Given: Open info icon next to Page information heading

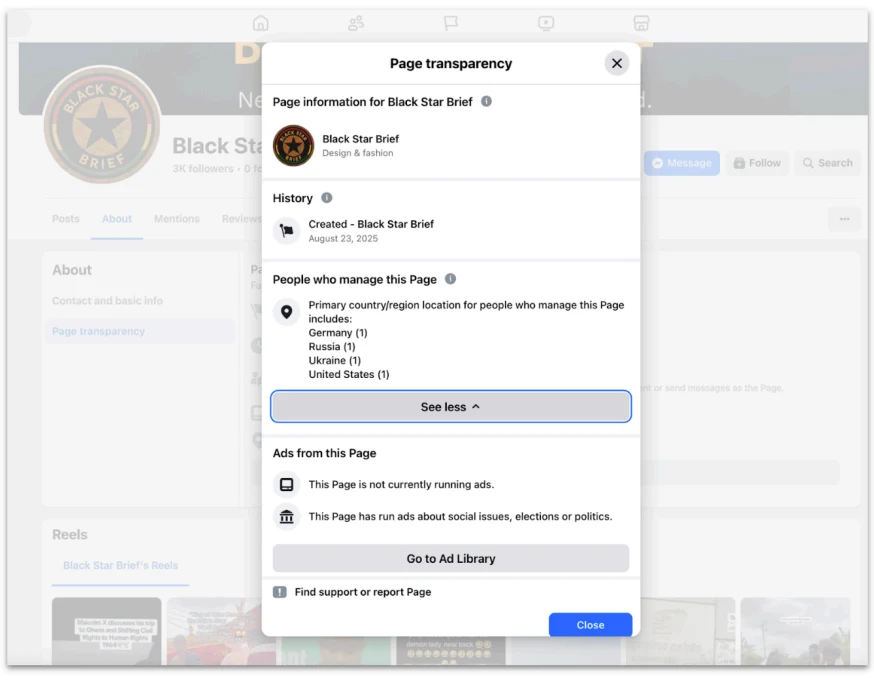Looking at the screenshot, I should pyautogui.click(x=486, y=101).
